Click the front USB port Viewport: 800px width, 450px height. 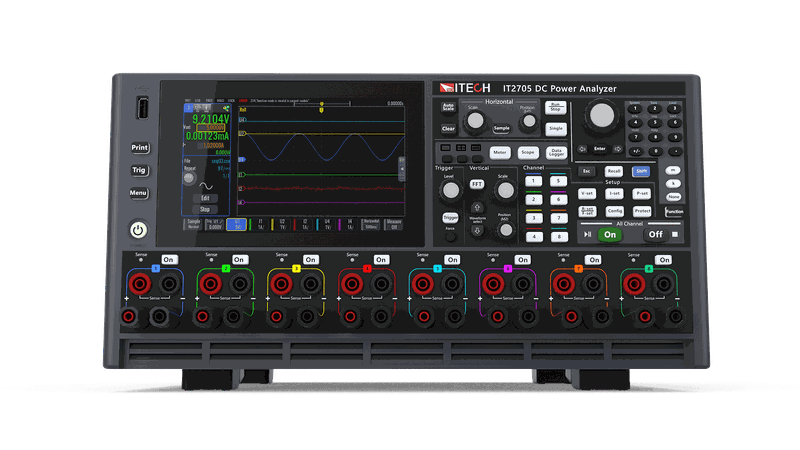tap(143, 108)
